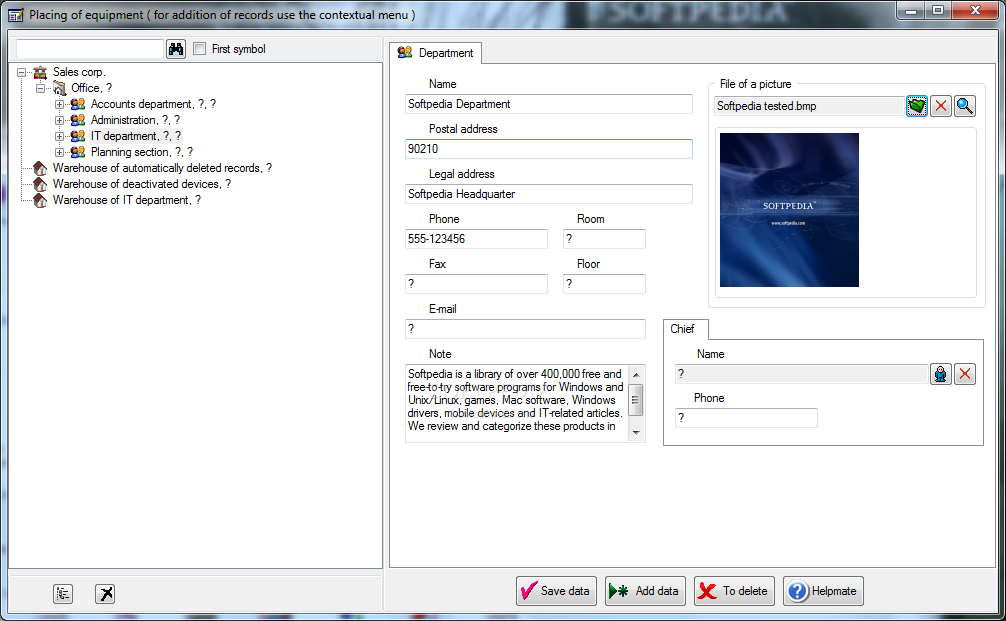
Task: Expand IT department node
Action: point(59,137)
